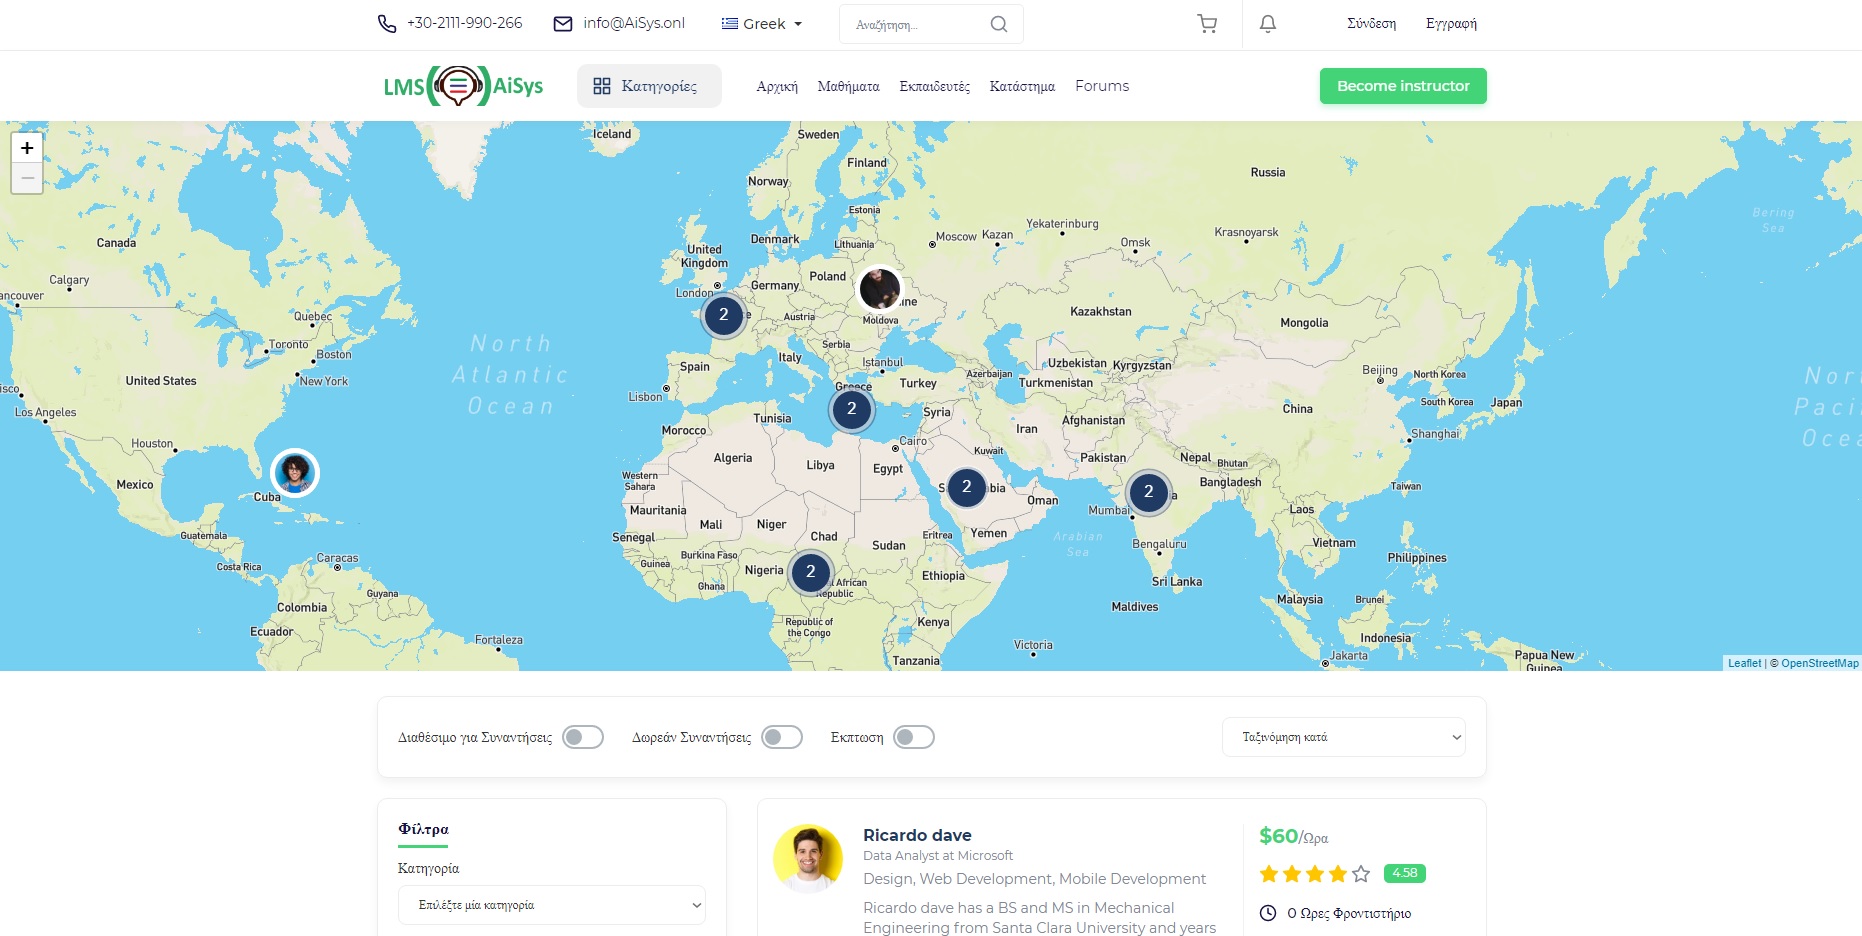Image resolution: width=1862 pixels, height=936 pixels.
Task: Click the LMS AiSys logo
Action: click(463, 86)
